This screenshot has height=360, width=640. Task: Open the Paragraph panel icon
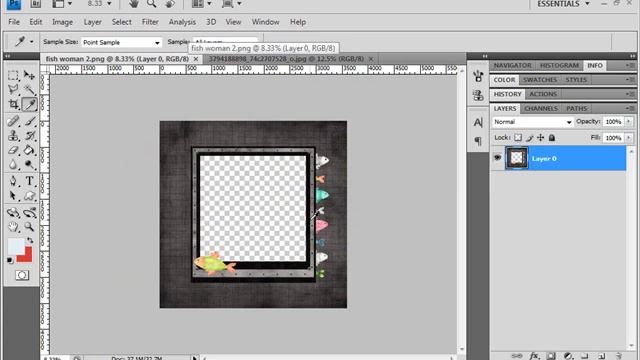click(478, 141)
